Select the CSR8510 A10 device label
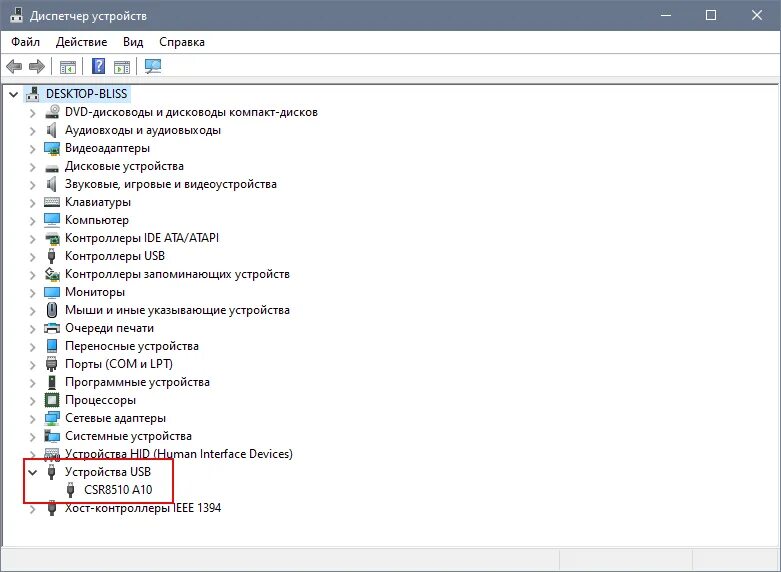This screenshot has height=572, width=781. [x=118, y=490]
